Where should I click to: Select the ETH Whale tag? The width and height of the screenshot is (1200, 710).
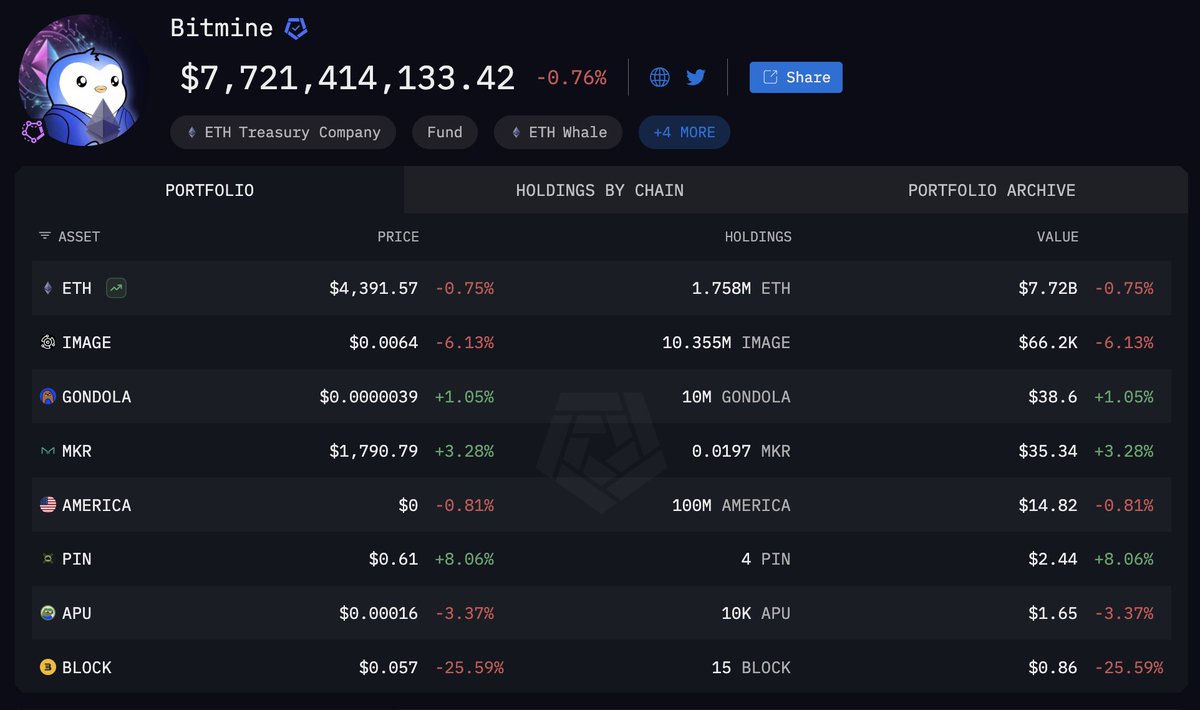(558, 132)
